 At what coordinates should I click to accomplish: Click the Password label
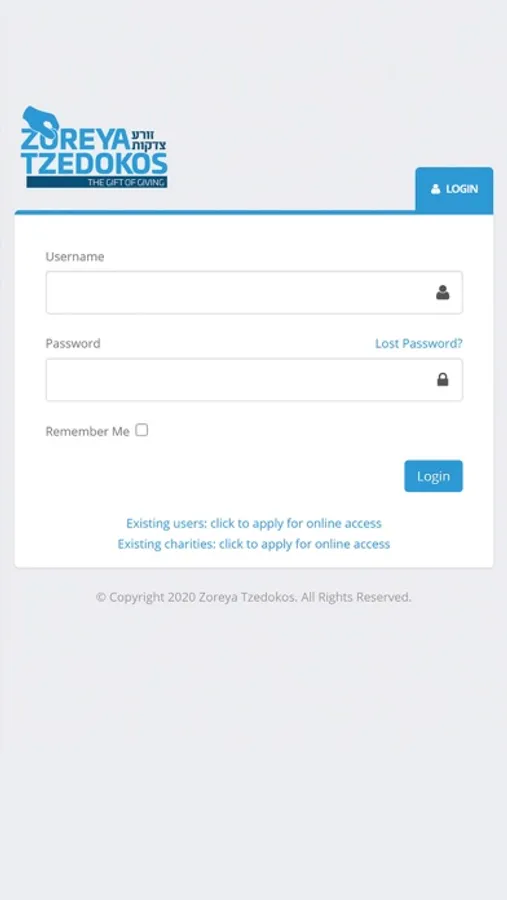[73, 343]
